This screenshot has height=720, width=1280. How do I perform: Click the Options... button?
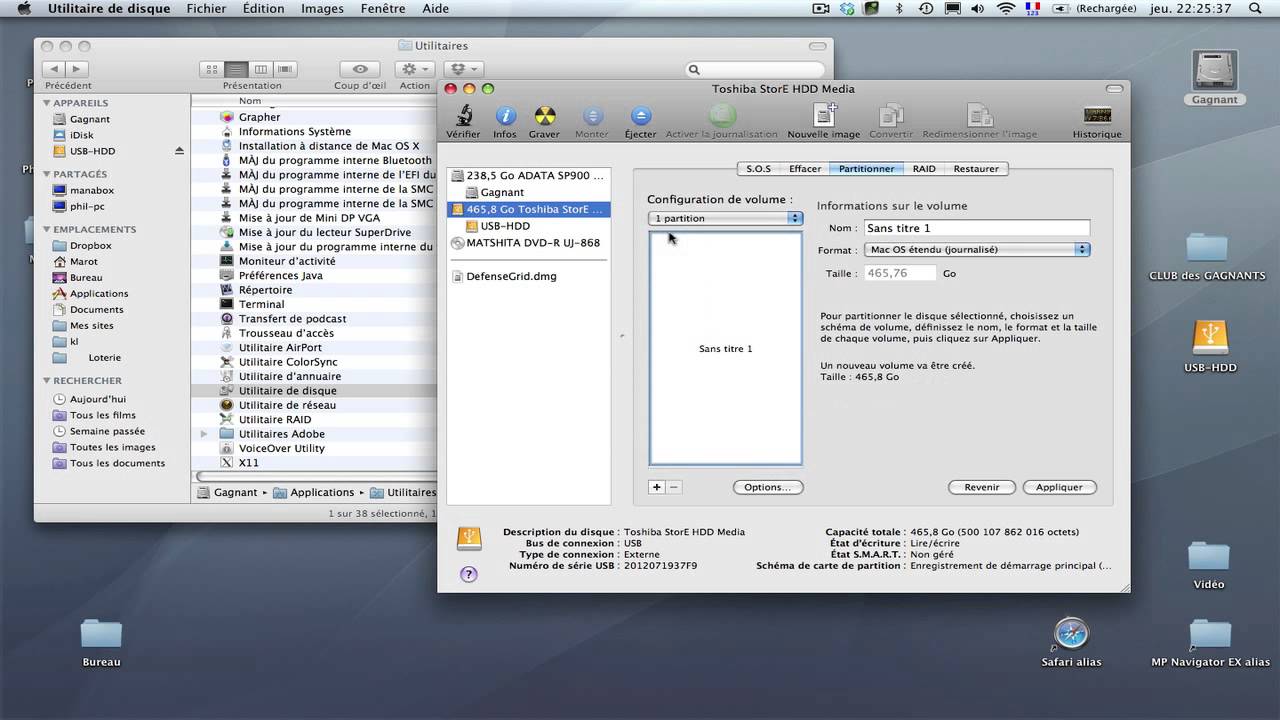pos(768,487)
